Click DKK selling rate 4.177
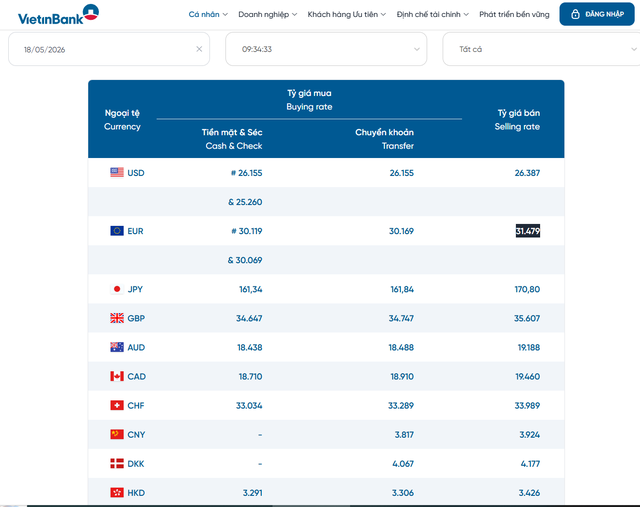 (530, 464)
